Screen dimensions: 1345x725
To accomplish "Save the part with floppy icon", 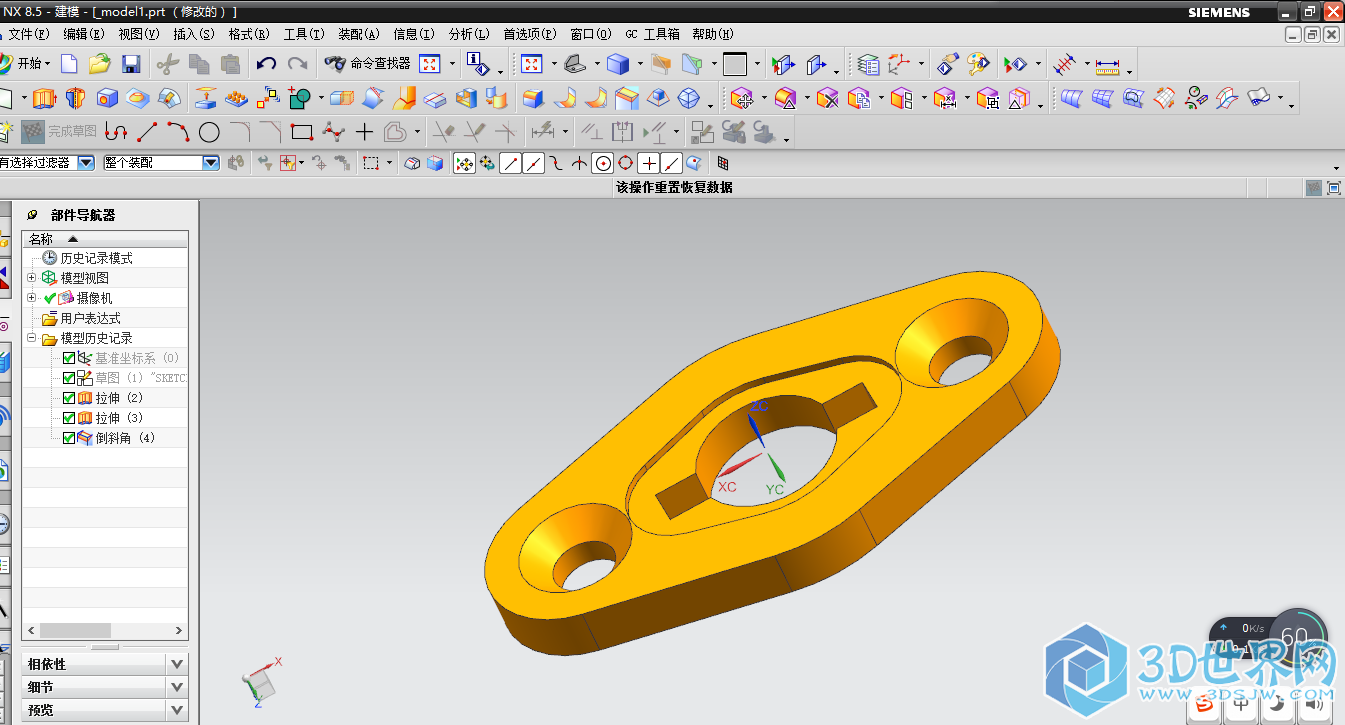I will 130,64.
